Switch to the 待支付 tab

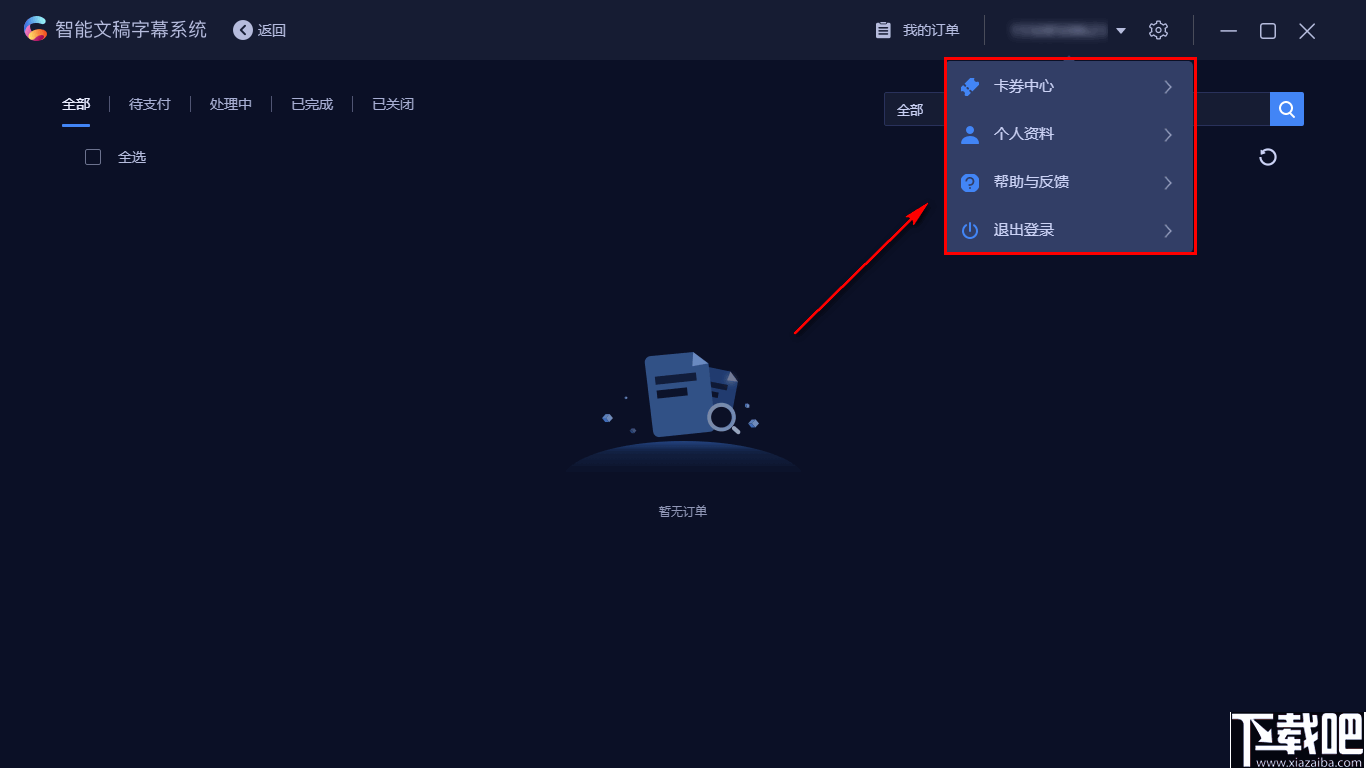point(150,103)
